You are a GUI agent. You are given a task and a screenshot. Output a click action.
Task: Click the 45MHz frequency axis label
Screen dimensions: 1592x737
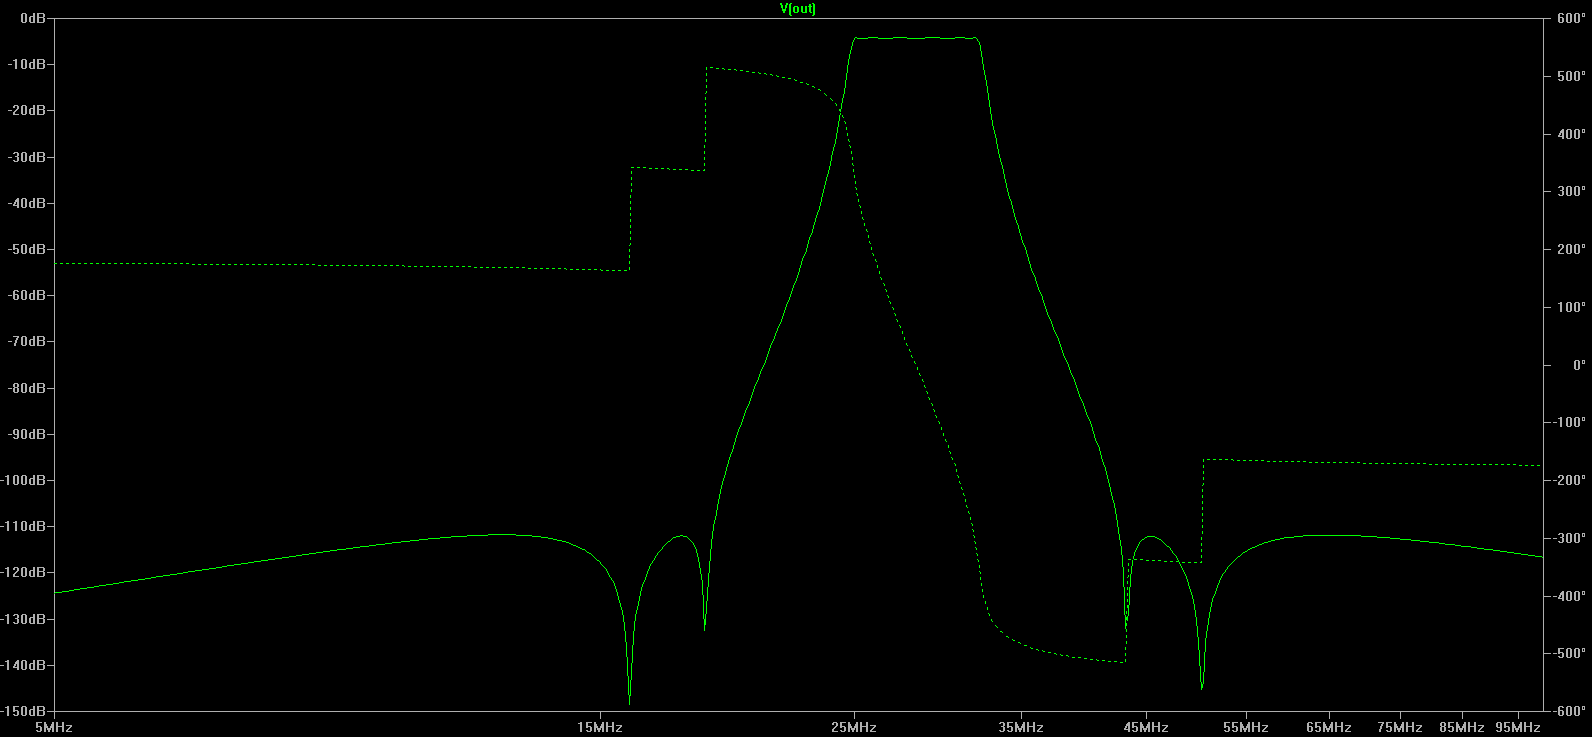(x=1145, y=727)
